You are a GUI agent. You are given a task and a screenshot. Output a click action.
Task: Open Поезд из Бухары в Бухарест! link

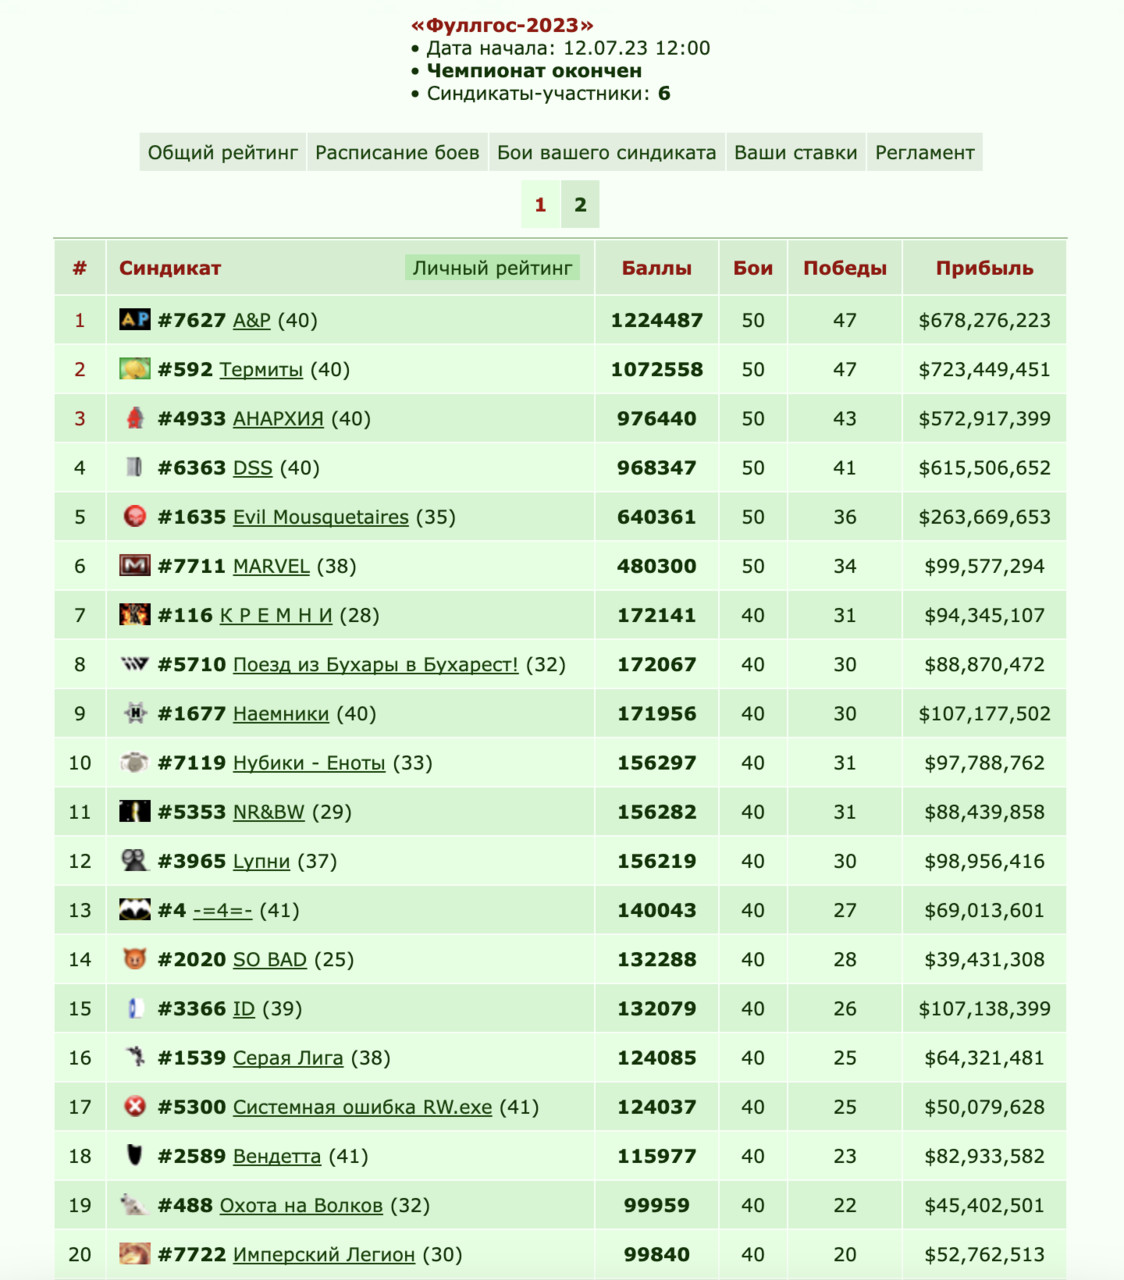[x=376, y=664]
